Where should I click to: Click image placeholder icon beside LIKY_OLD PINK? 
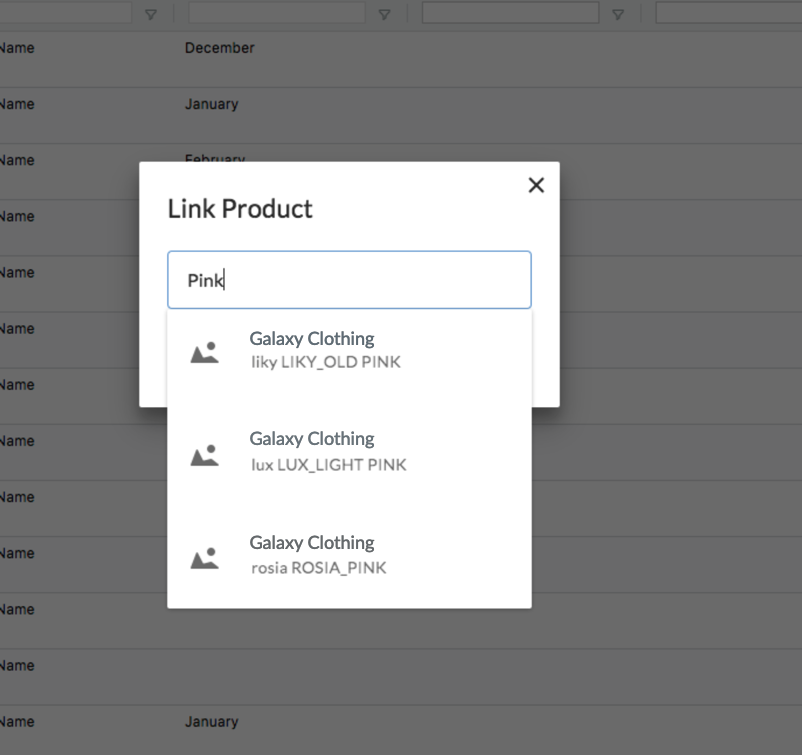(205, 352)
